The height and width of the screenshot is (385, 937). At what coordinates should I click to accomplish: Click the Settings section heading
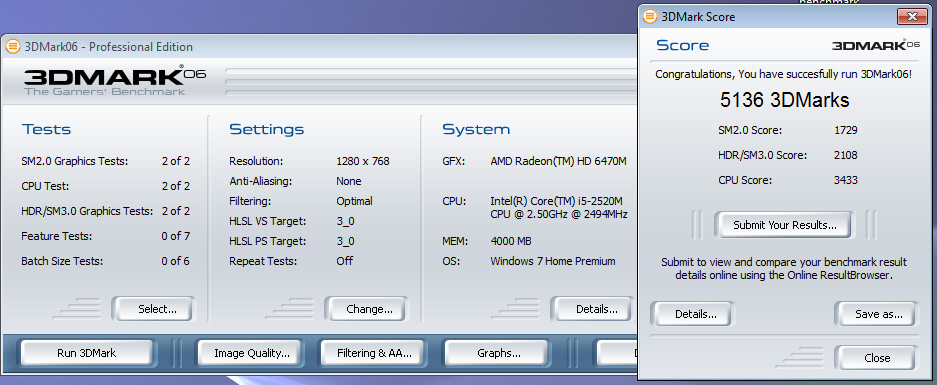point(267,129)
